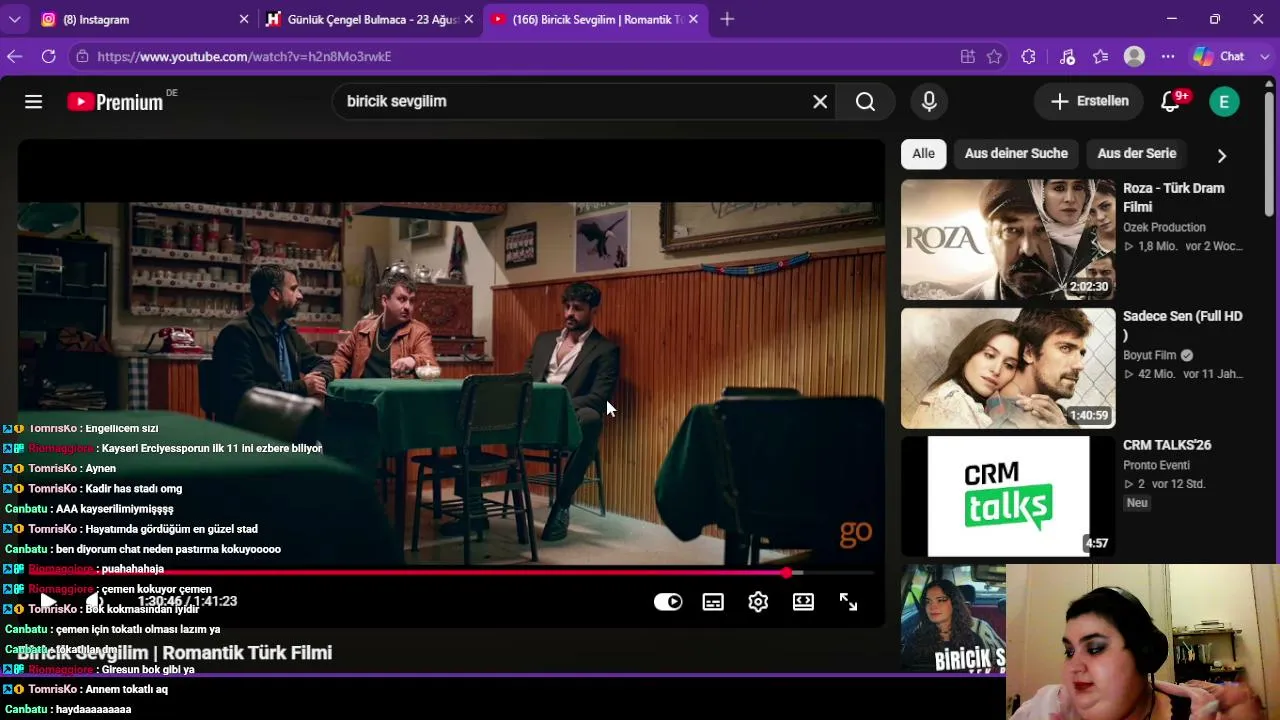
Task: Open the Sadece Sen video thumbnail
Action: coord(1008,368)
